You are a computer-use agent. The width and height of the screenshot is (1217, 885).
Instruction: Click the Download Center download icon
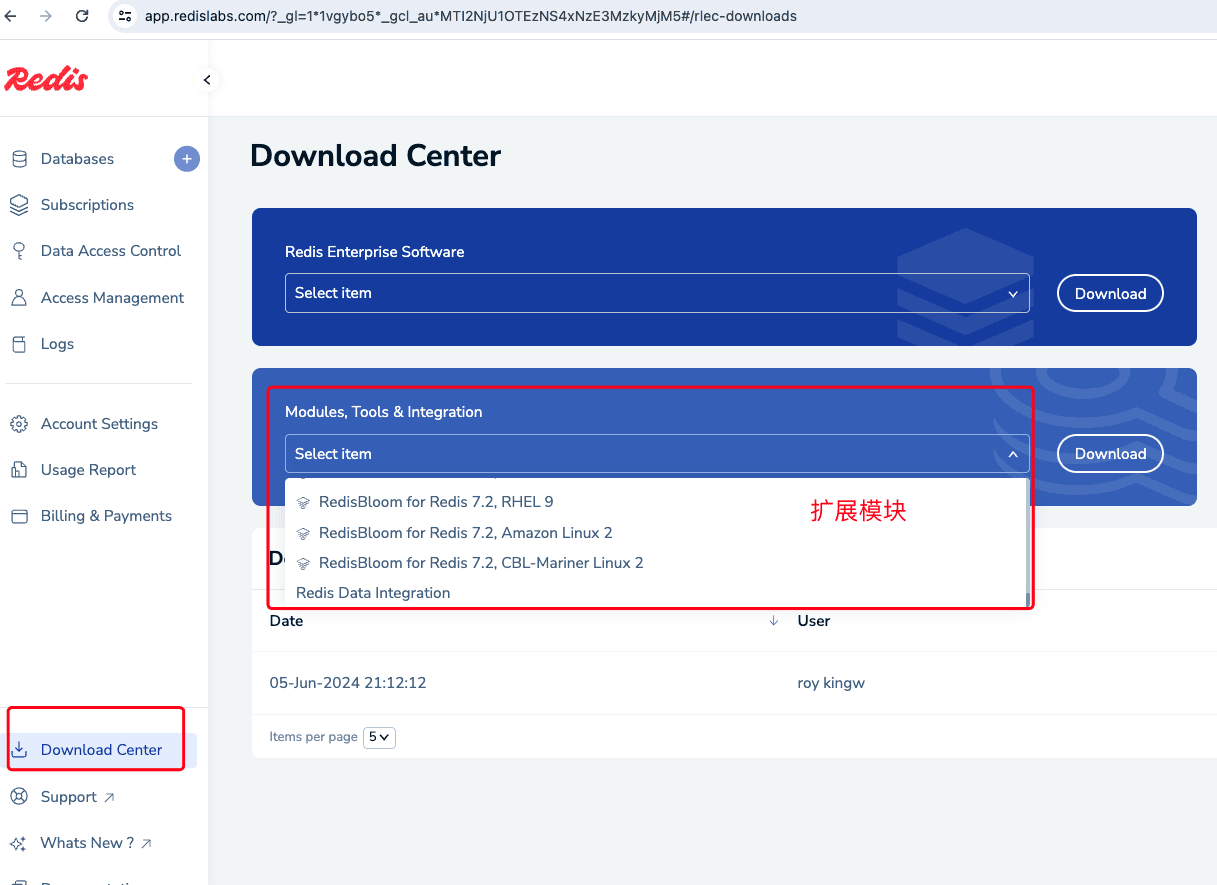point(19,750)
